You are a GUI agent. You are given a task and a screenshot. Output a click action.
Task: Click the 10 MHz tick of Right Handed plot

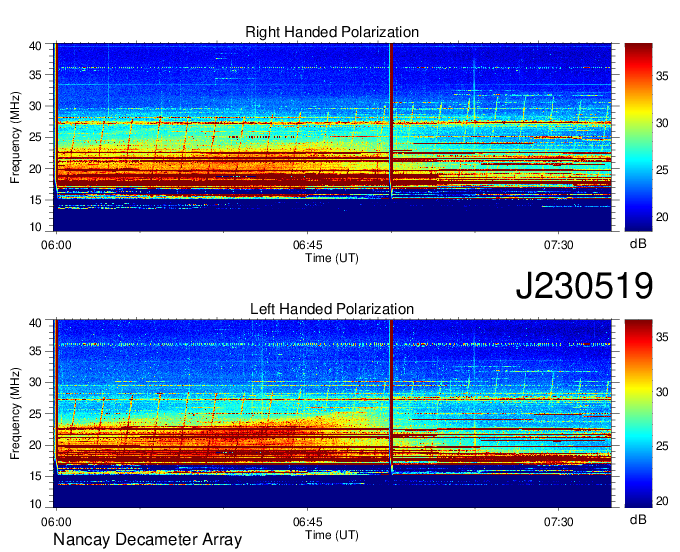click(x=35, y=227)
